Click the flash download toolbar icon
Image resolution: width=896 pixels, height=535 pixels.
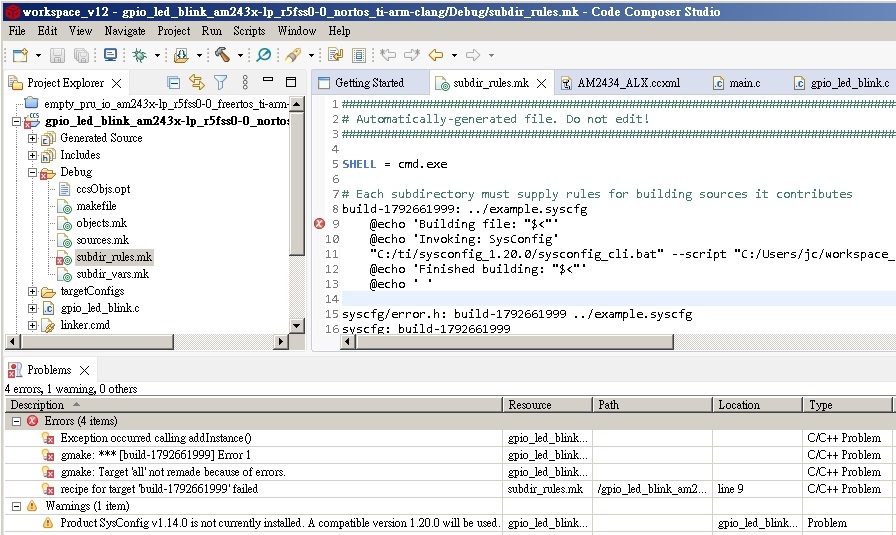(181, 55)
